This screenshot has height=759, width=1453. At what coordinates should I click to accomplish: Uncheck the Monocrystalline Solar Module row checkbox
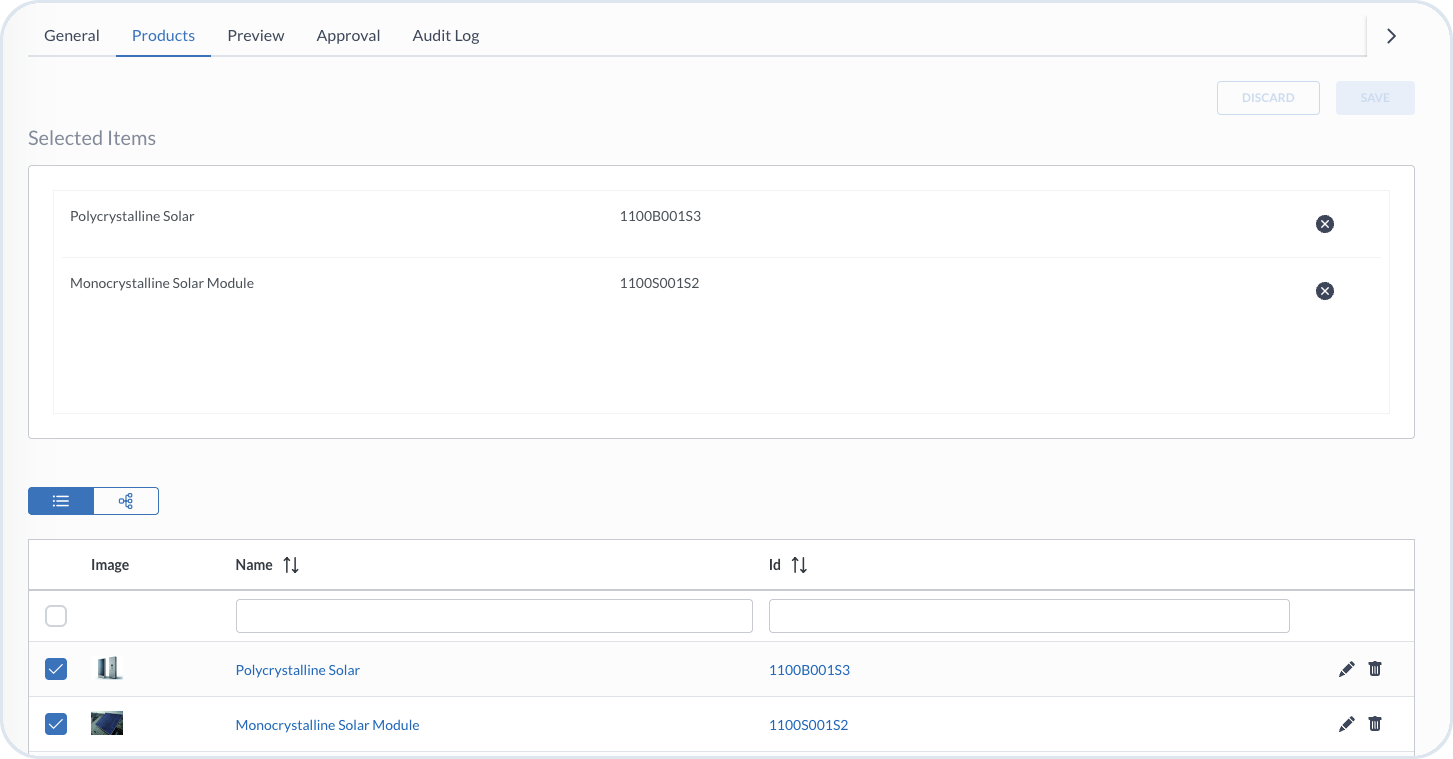(56, 724)
